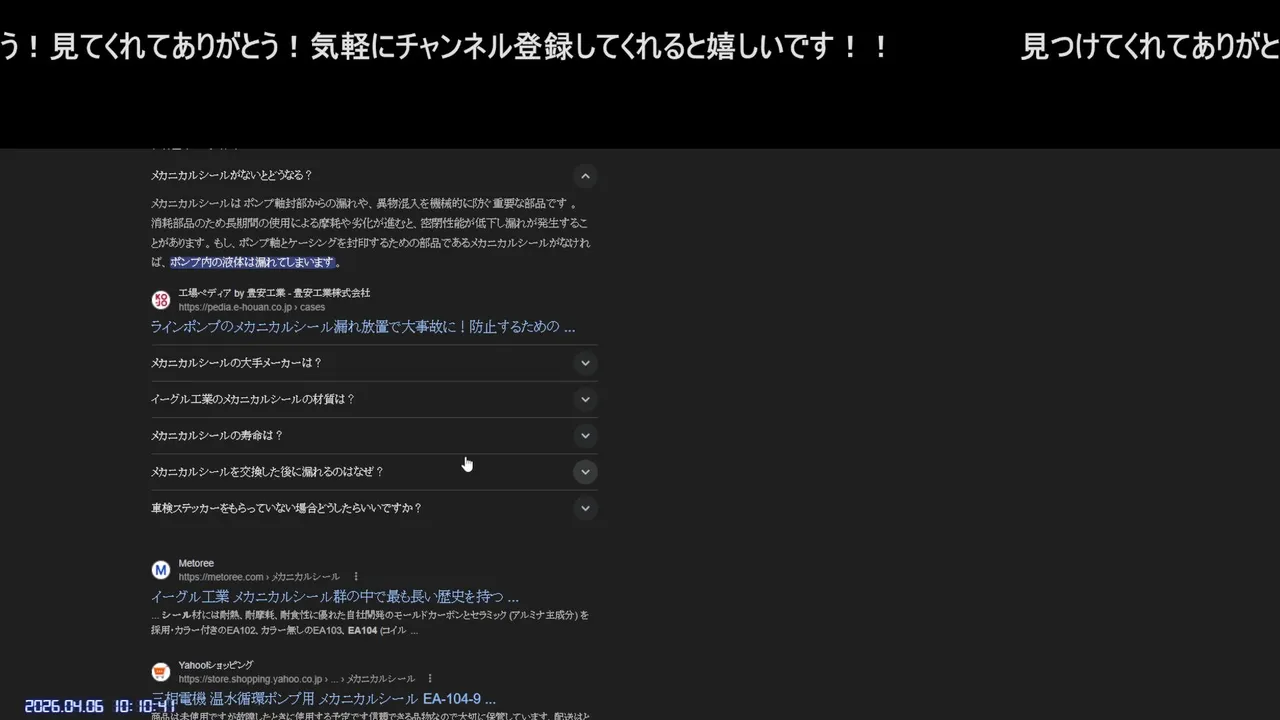Click the Metoree site name text
1280x720 pixels.
tap(196, 563)
